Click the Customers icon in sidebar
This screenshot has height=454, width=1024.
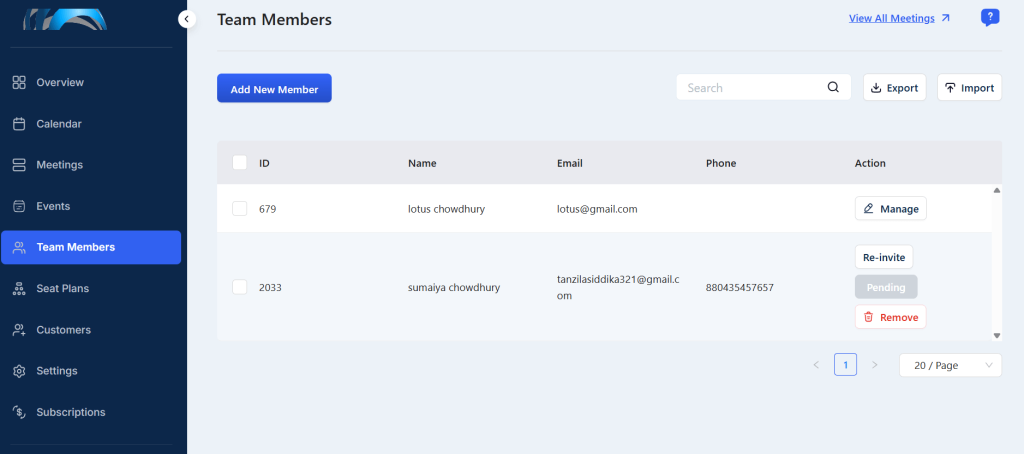coord(19,330)
